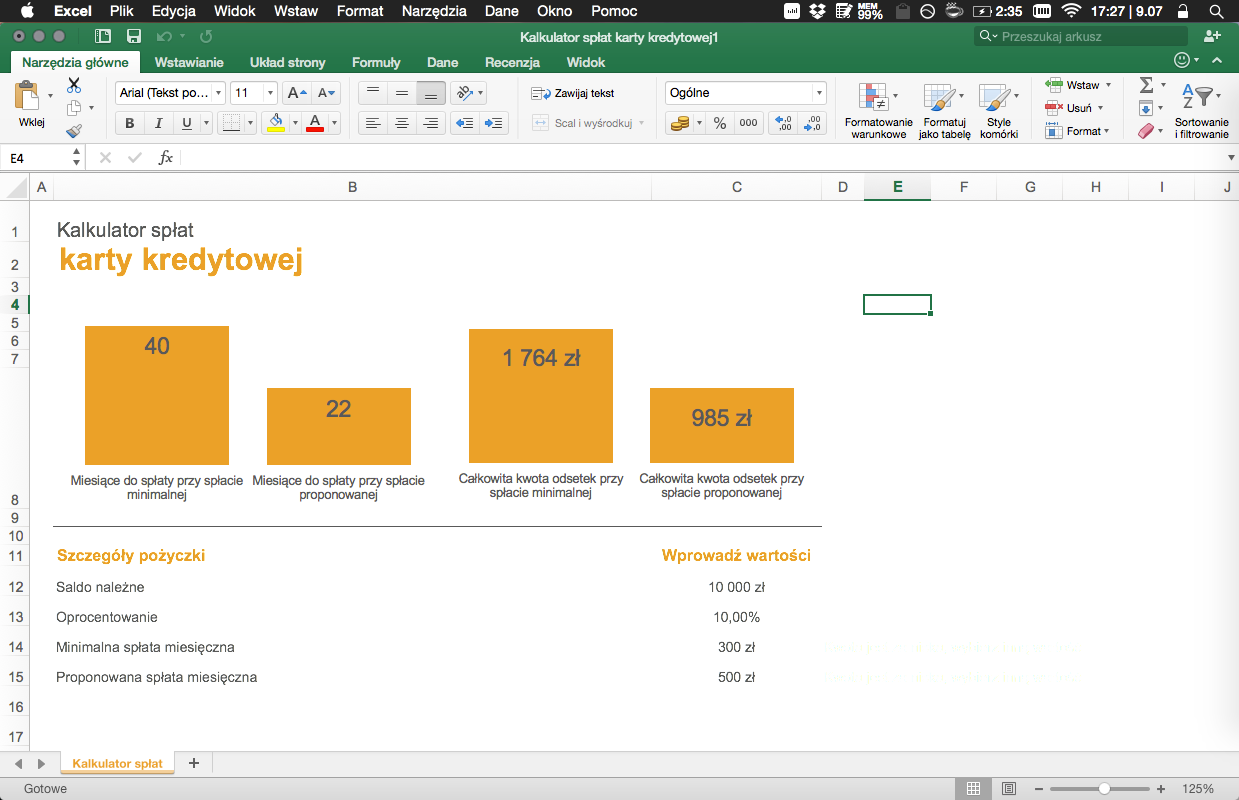
Task: Open Formatuj jako tabelę gallery
Action: [x=944, y=110]
